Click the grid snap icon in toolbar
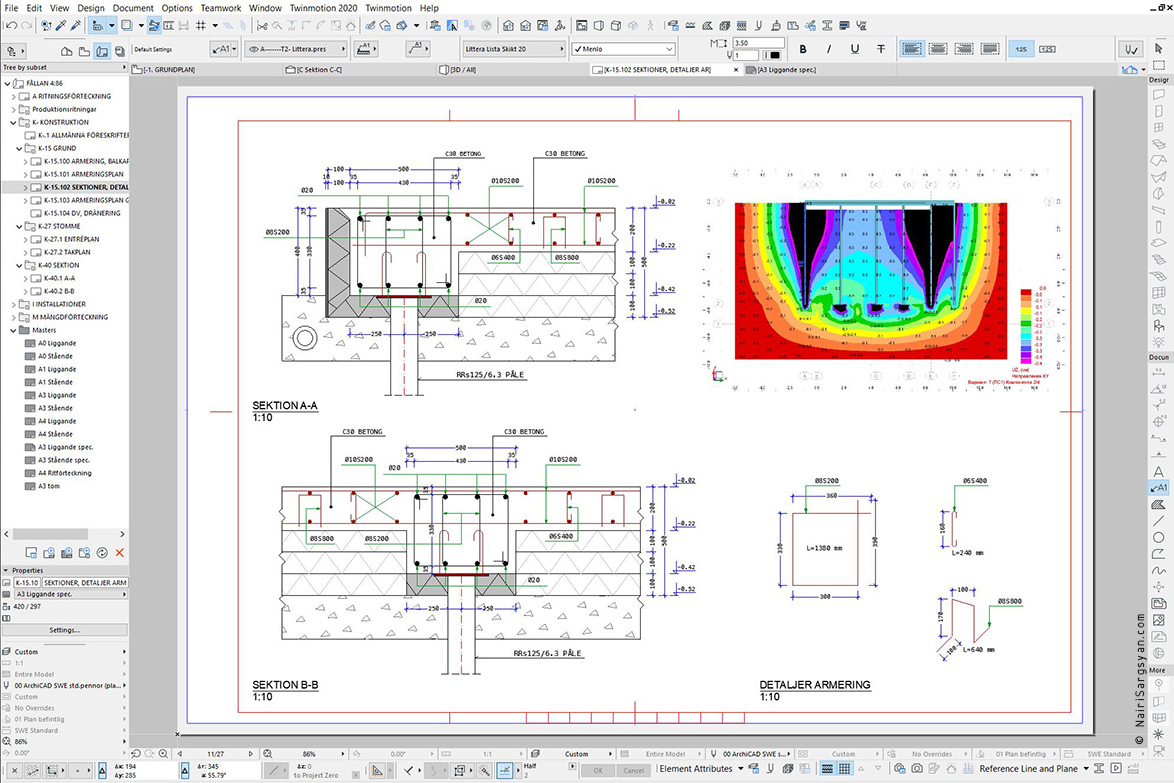This screenshot has height=783, width=1174. click(201, 25)
